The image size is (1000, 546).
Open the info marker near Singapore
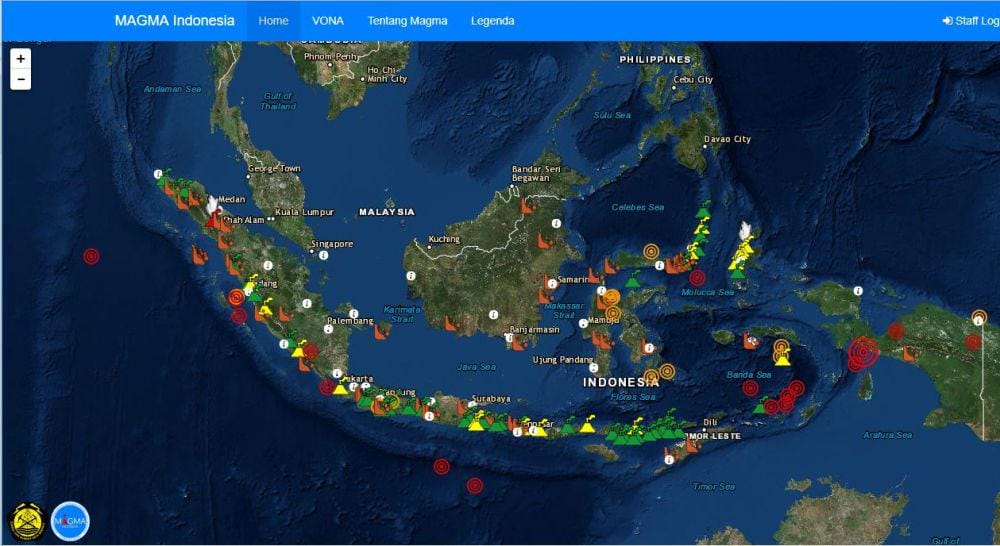click(323, 255)
